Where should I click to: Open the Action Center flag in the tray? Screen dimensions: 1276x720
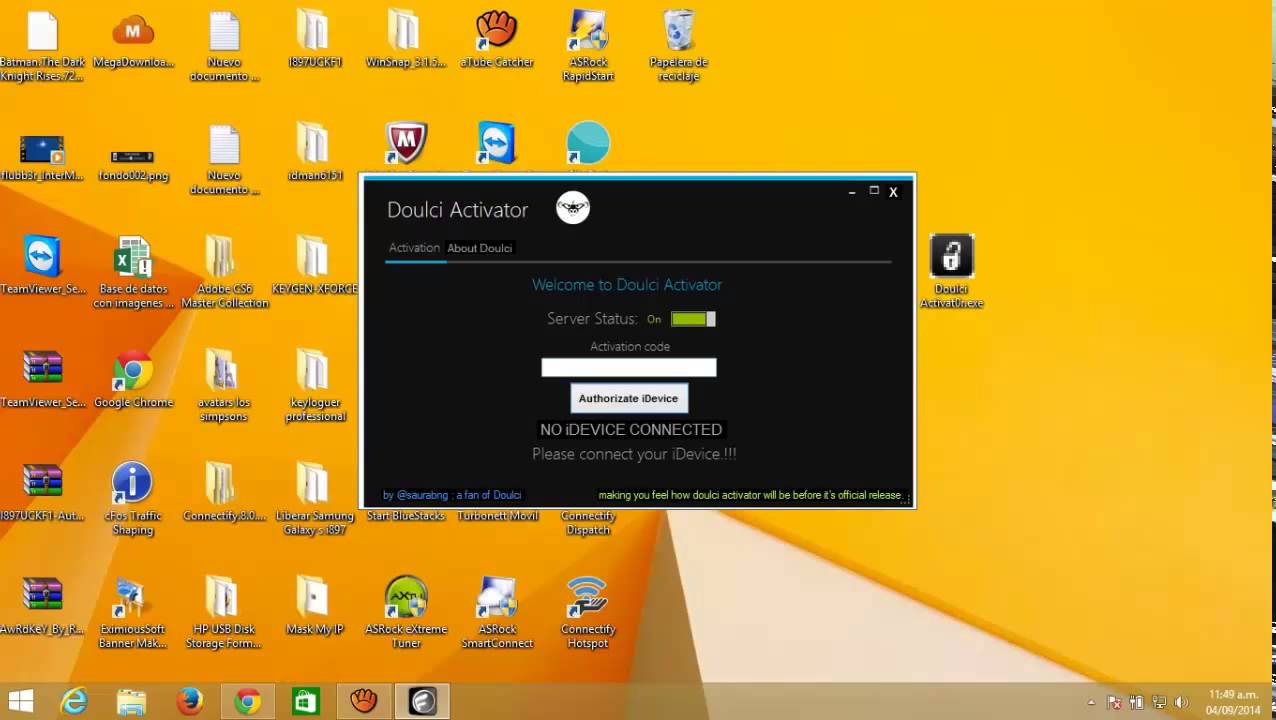coord(1114,703)
